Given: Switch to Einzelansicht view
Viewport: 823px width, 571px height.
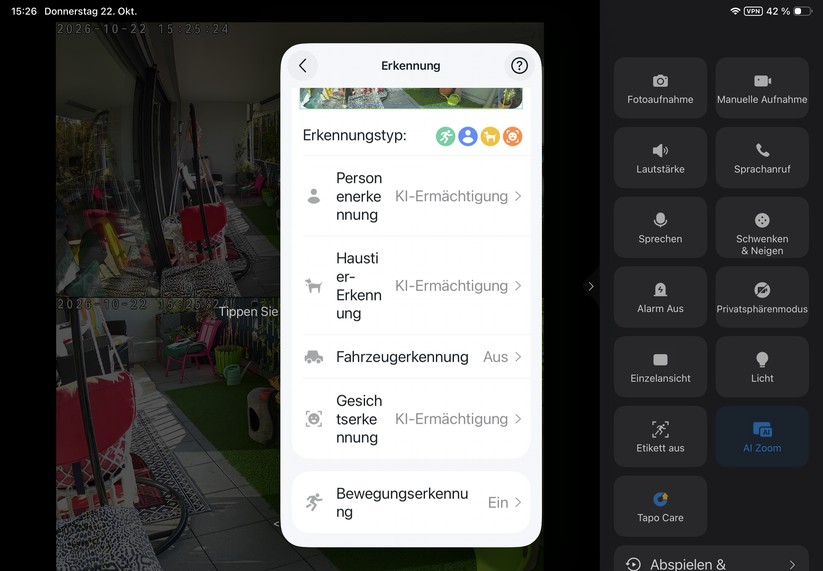Looking at the screenshot, I should [x=660, y=367].
